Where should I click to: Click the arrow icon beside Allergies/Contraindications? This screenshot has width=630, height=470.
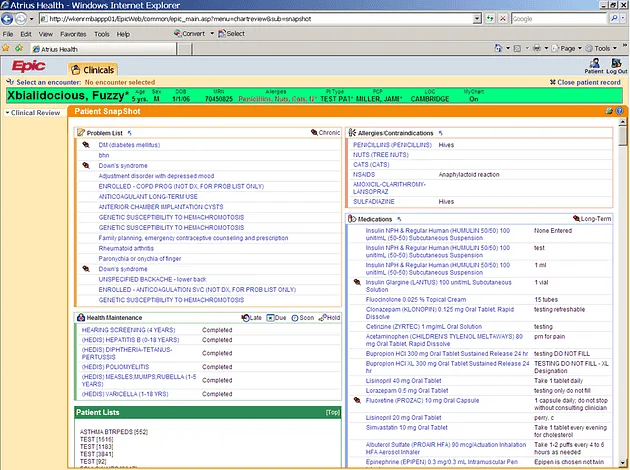(x=440, y=133)
